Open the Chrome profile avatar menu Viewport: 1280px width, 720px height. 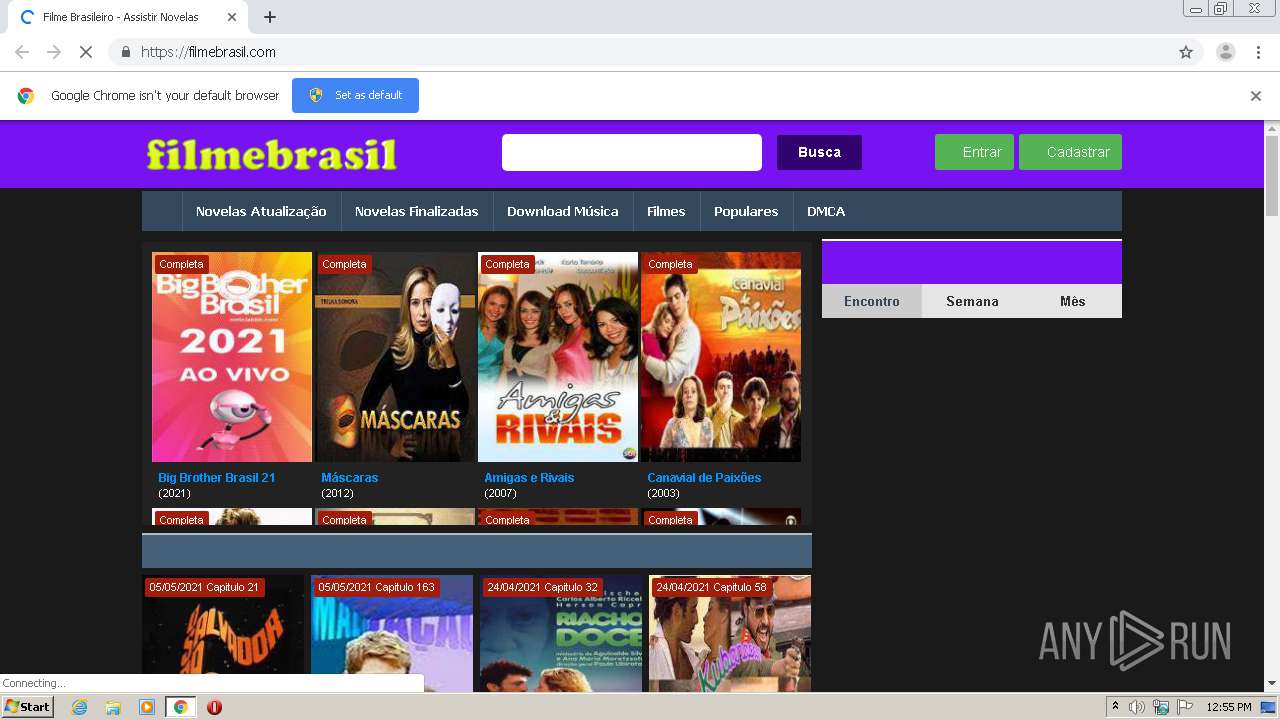1226,52
